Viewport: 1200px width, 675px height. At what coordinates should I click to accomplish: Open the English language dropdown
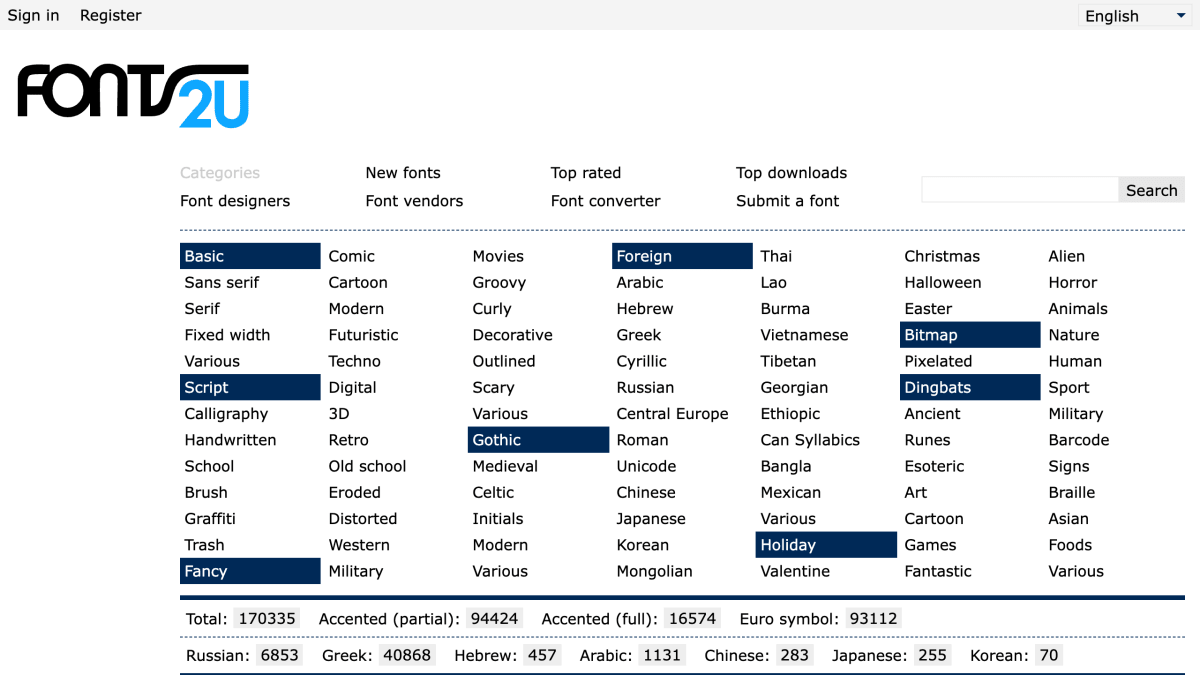(1134, 15)
